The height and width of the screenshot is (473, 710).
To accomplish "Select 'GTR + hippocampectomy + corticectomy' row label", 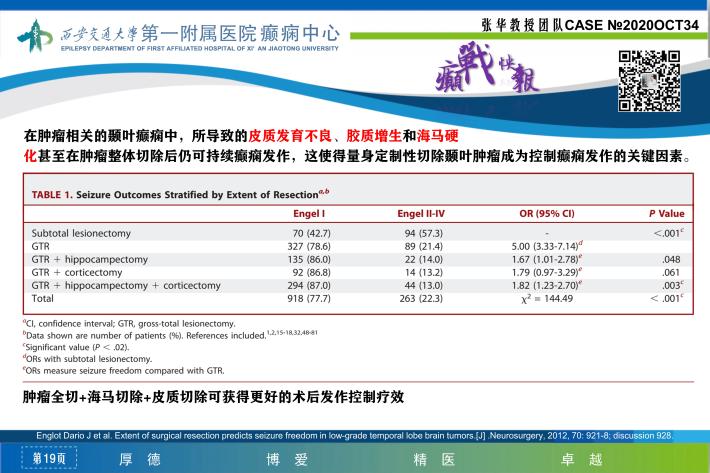I will [x=126, y=286].
